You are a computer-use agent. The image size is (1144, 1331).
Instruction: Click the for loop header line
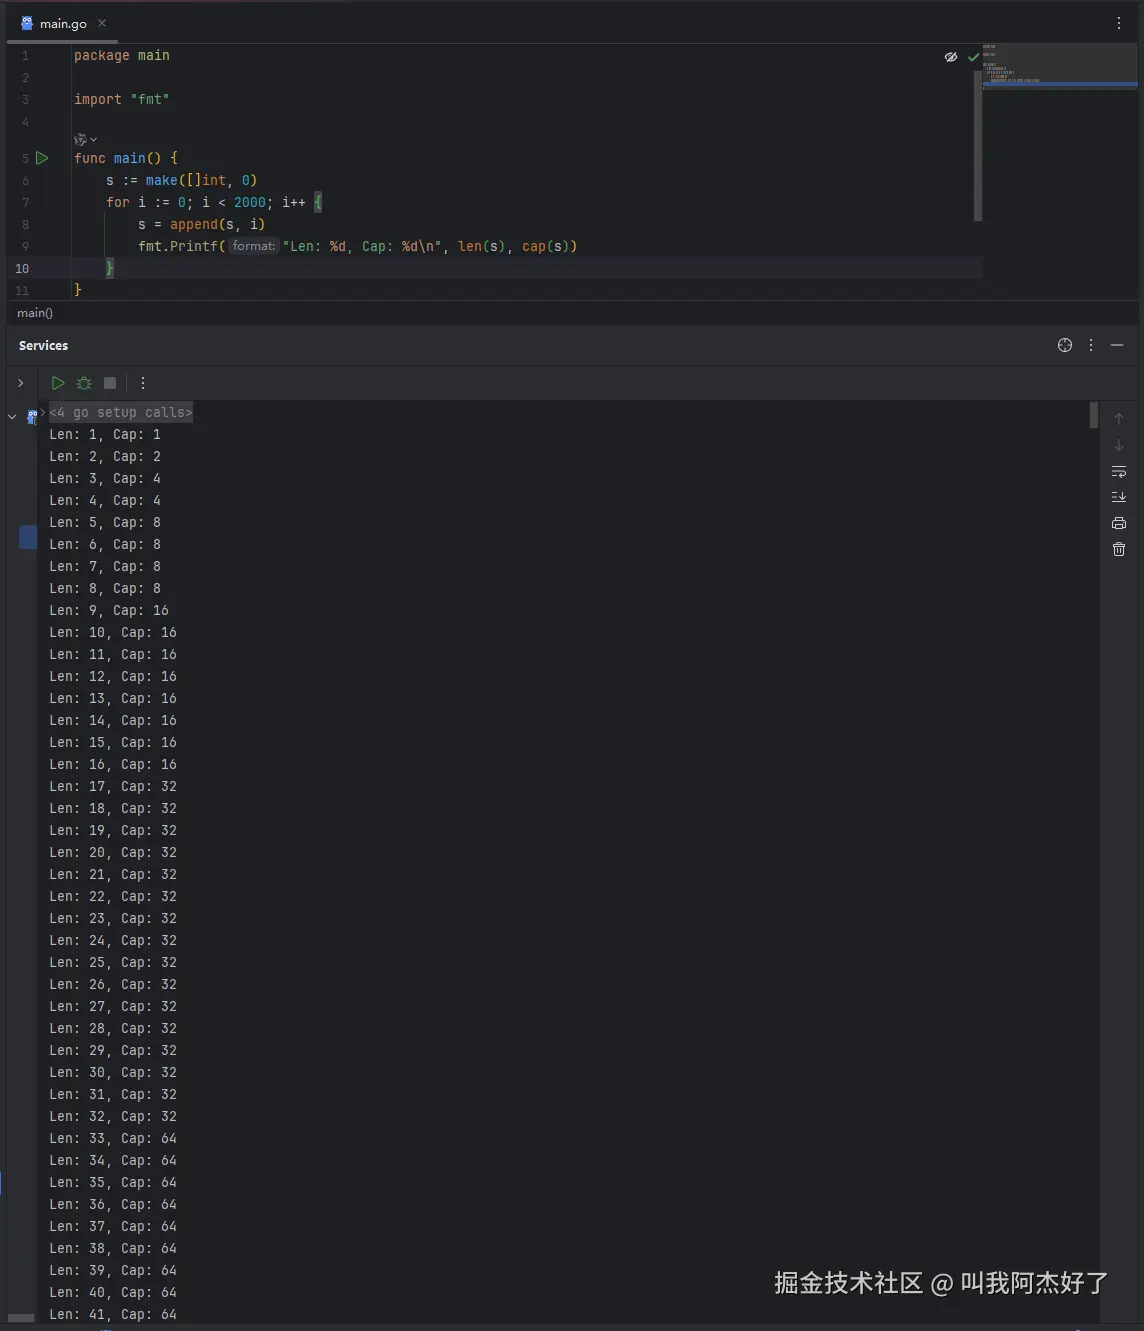click(214, 202)
